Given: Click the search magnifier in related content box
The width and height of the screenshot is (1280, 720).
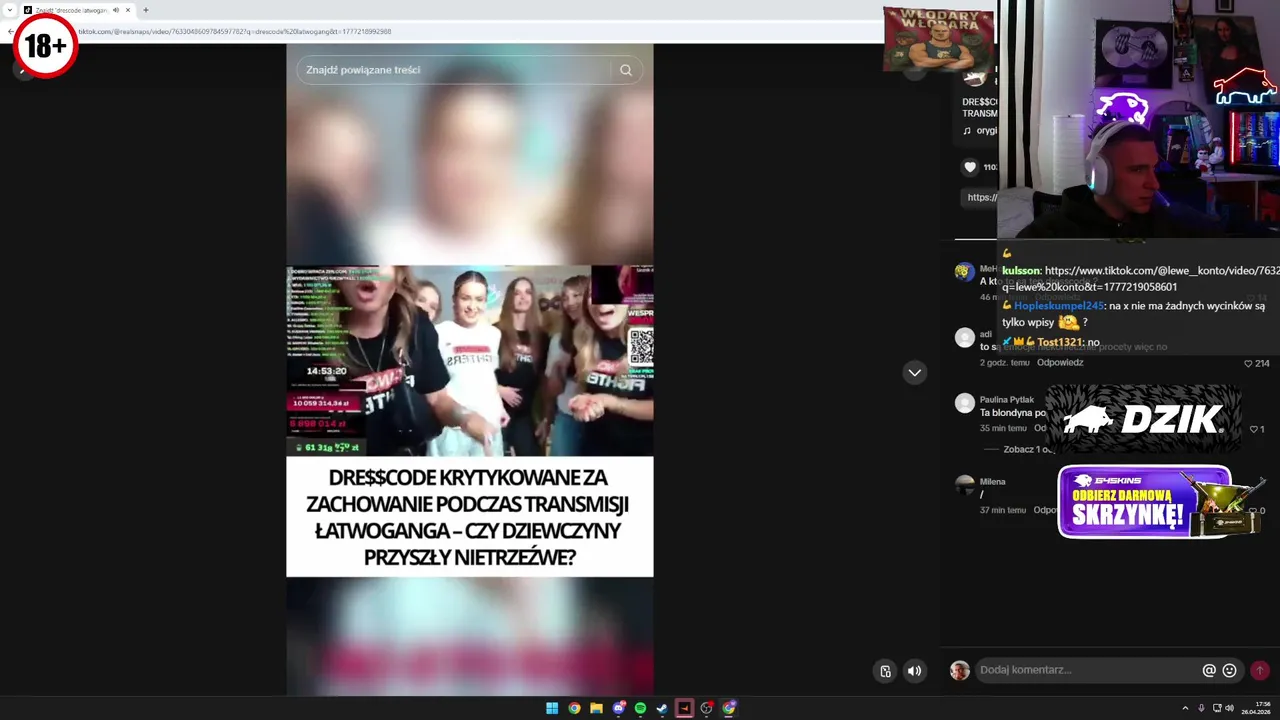Looking at the screenshot, I should click(625, 70).
